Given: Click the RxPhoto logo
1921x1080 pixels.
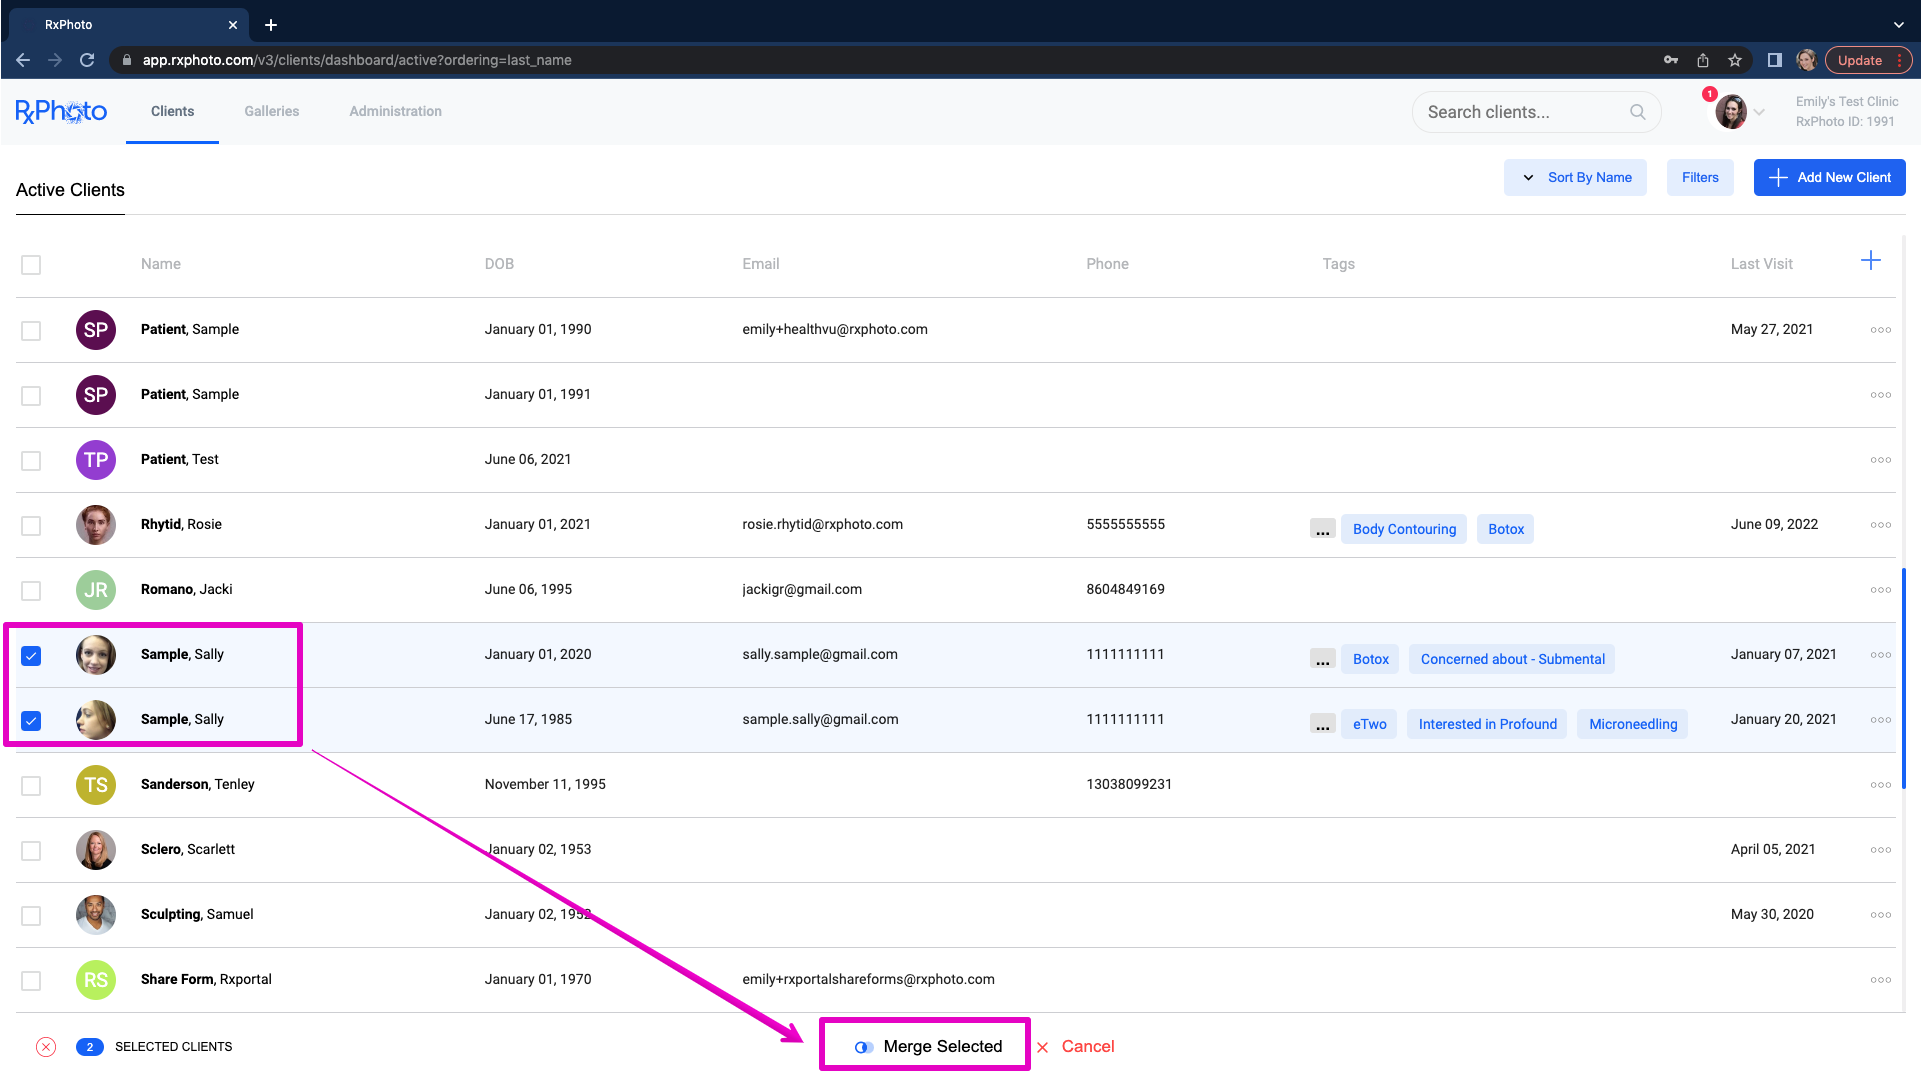Looking at the screenshot, I should tap(61, 111).
